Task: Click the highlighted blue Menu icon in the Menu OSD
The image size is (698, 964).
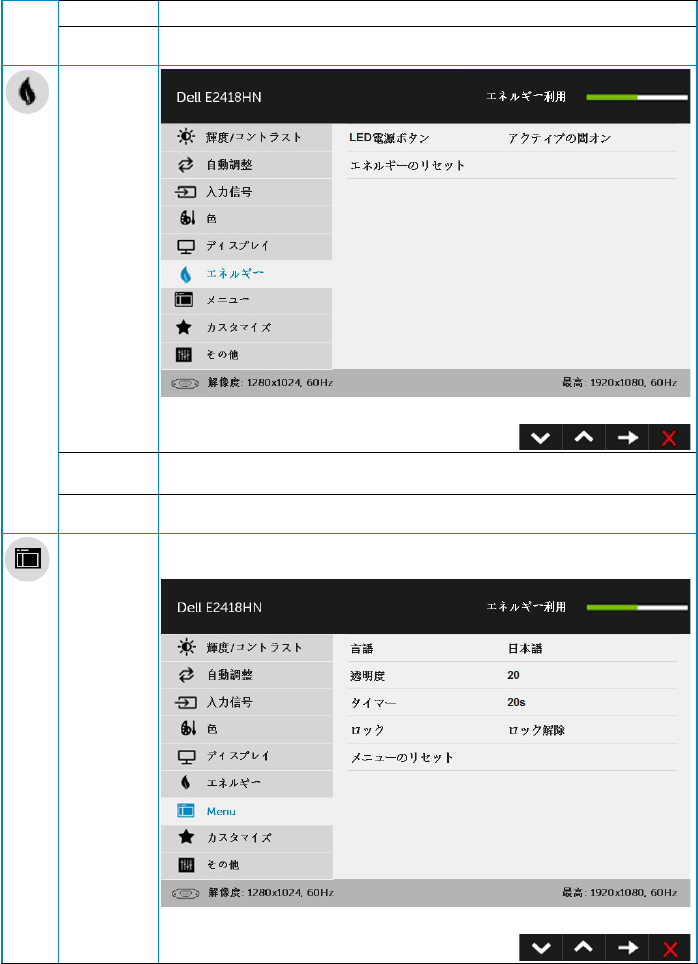Action: pos(185,811)
